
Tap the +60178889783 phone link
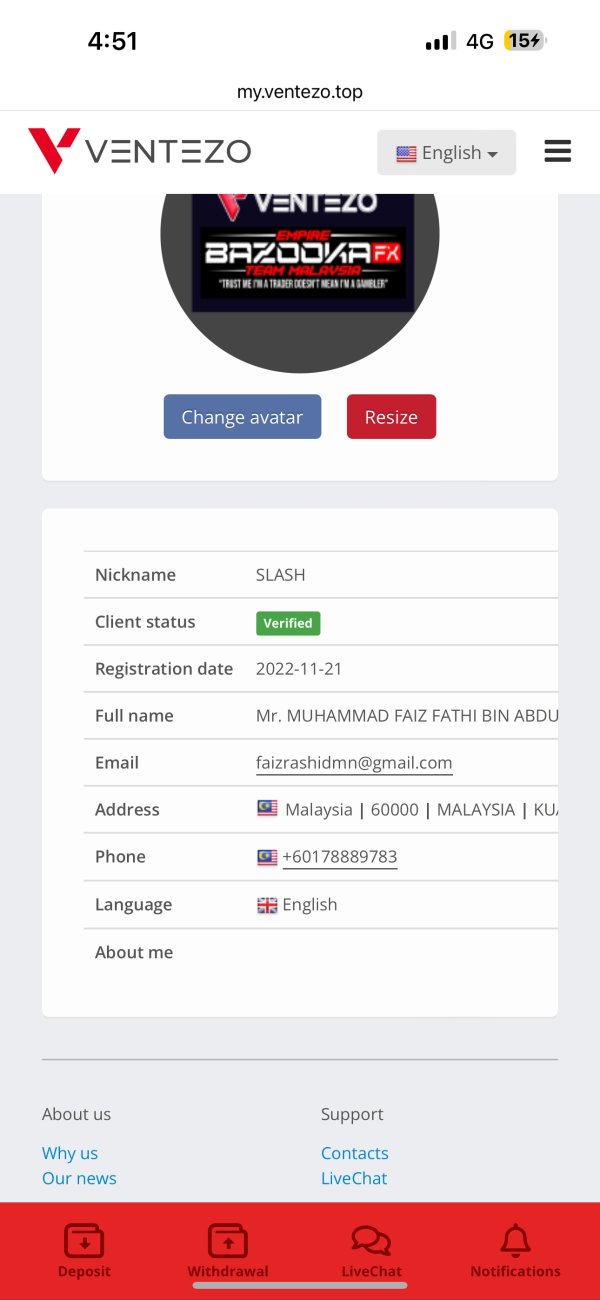click(339, 857)
